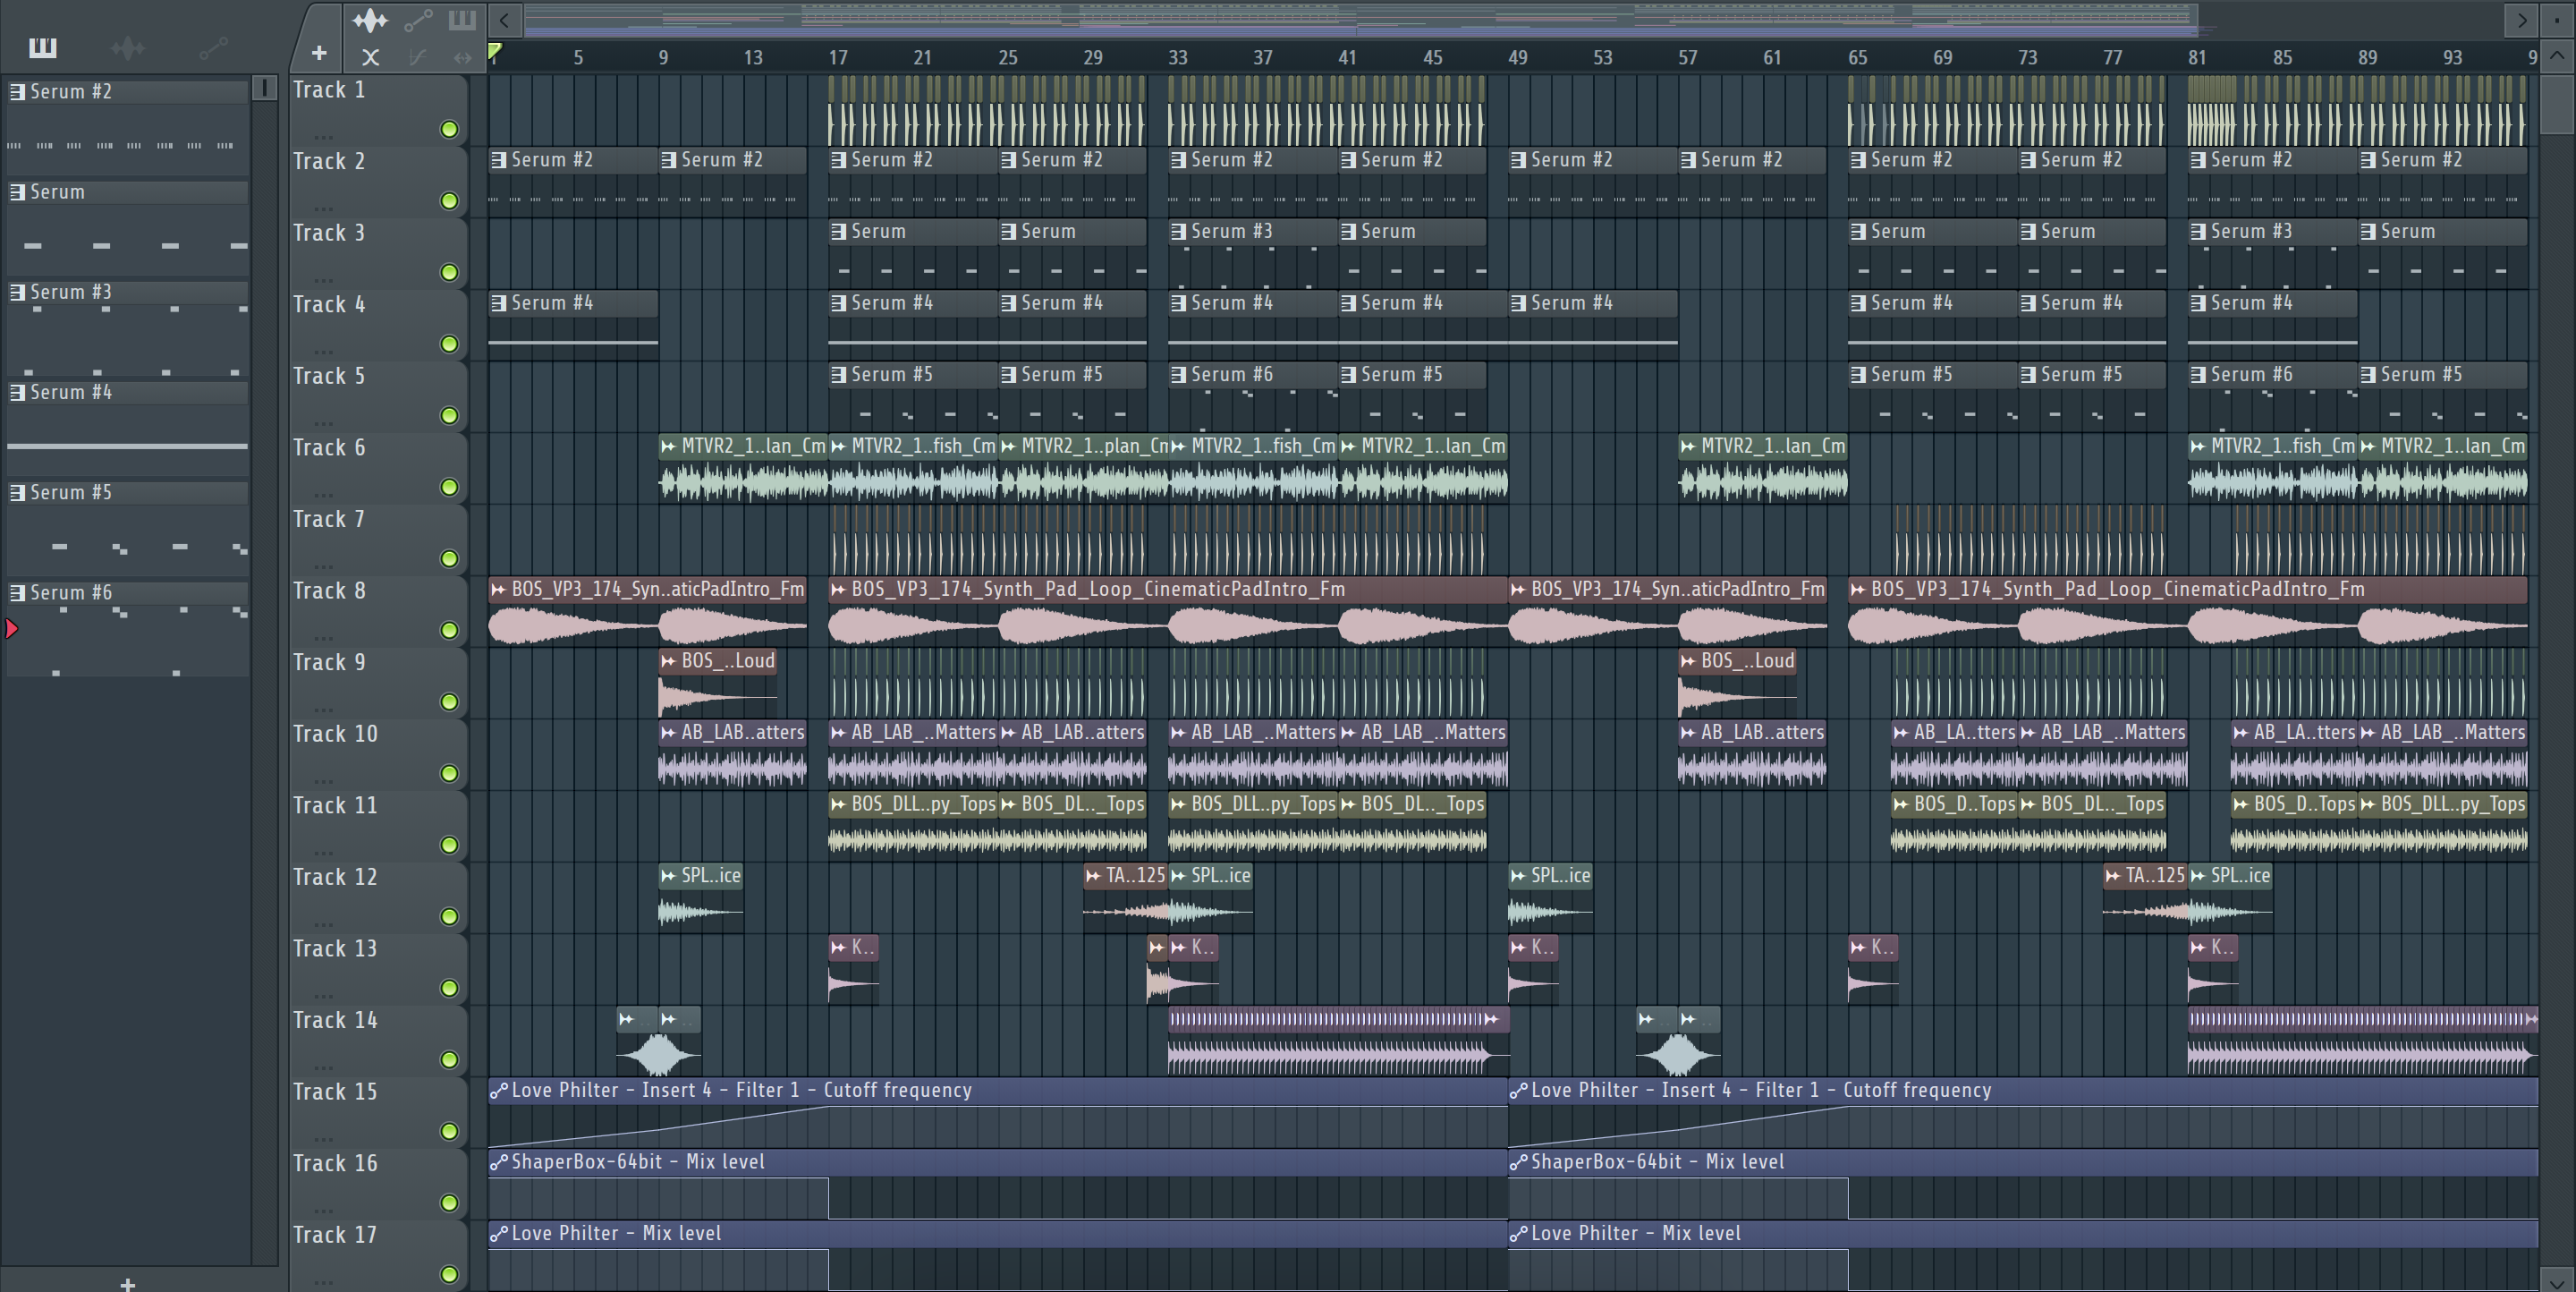Select the Track 13 header label

point(335,948)
